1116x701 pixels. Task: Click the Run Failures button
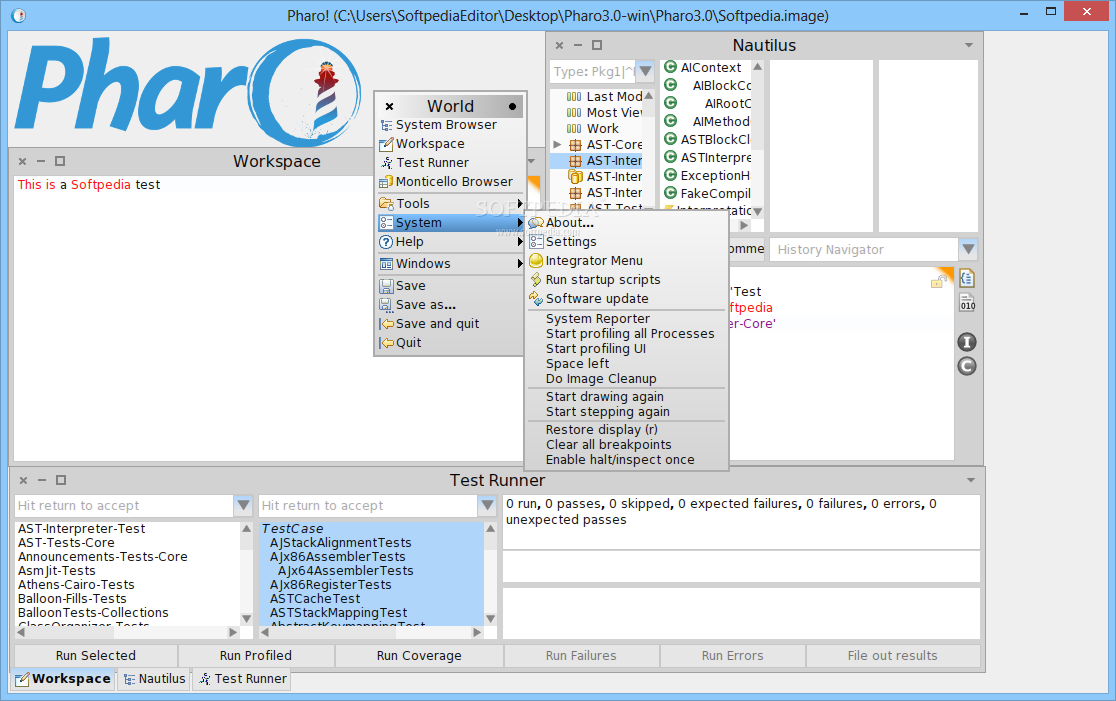tap(581, 655)
